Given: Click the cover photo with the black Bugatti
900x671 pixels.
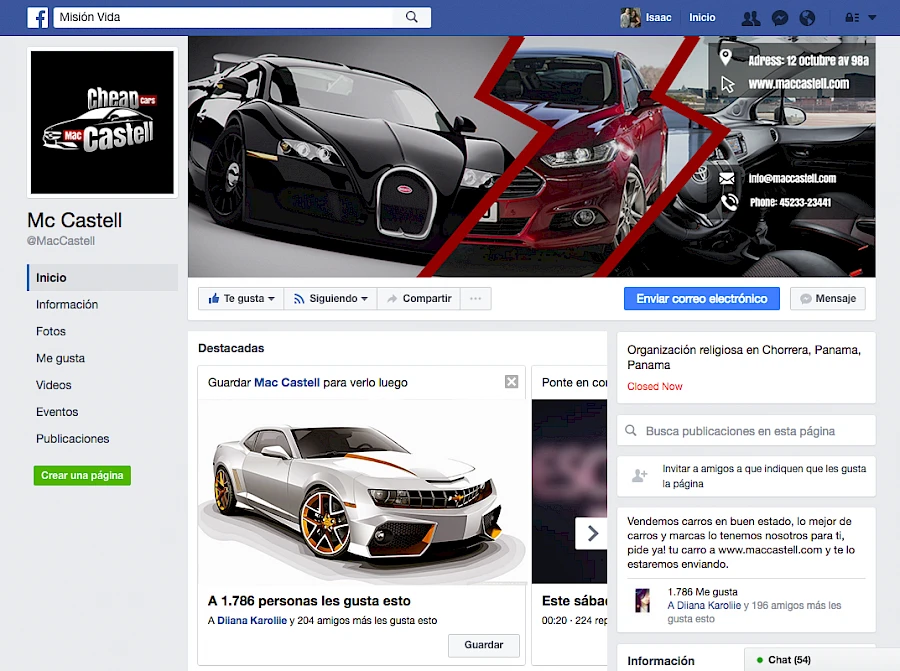Looking at the screenshot, I should [x=532, y=157].
